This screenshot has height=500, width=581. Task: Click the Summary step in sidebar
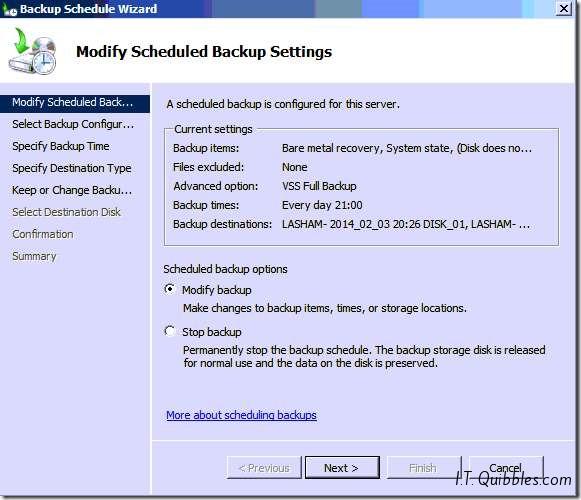(34, 256)
